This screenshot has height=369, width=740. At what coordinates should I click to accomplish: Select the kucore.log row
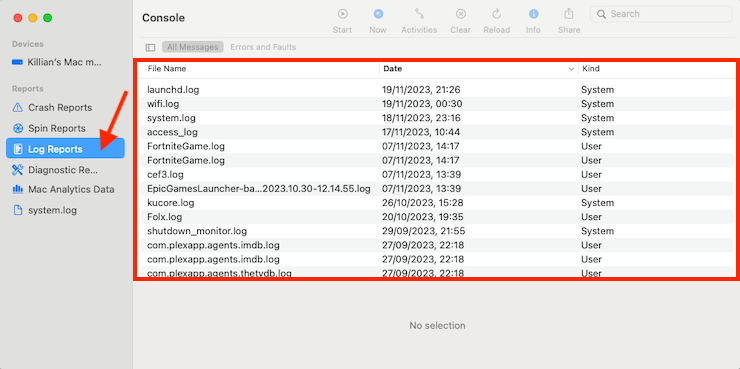[437, 203]
